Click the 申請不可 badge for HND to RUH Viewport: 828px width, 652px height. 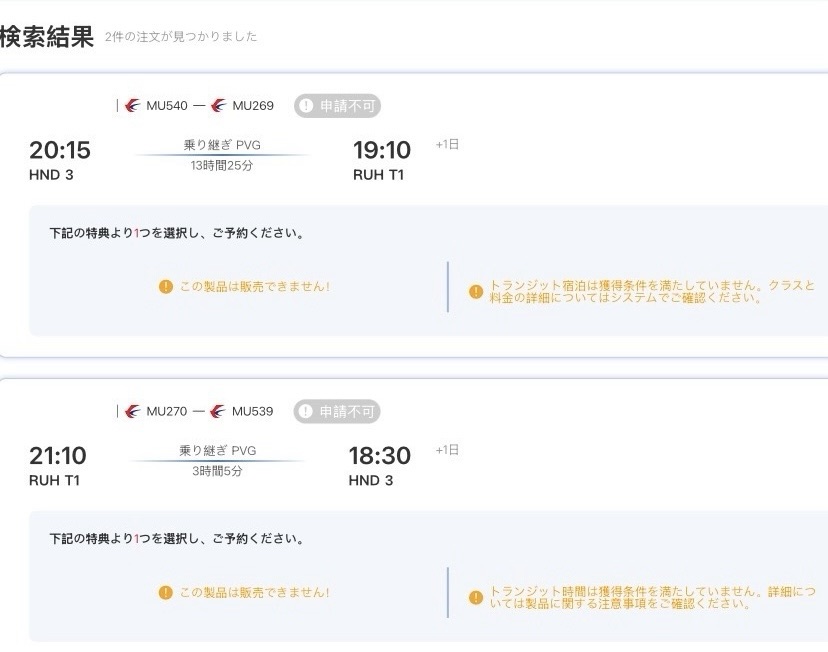click(x=337, y=106)
